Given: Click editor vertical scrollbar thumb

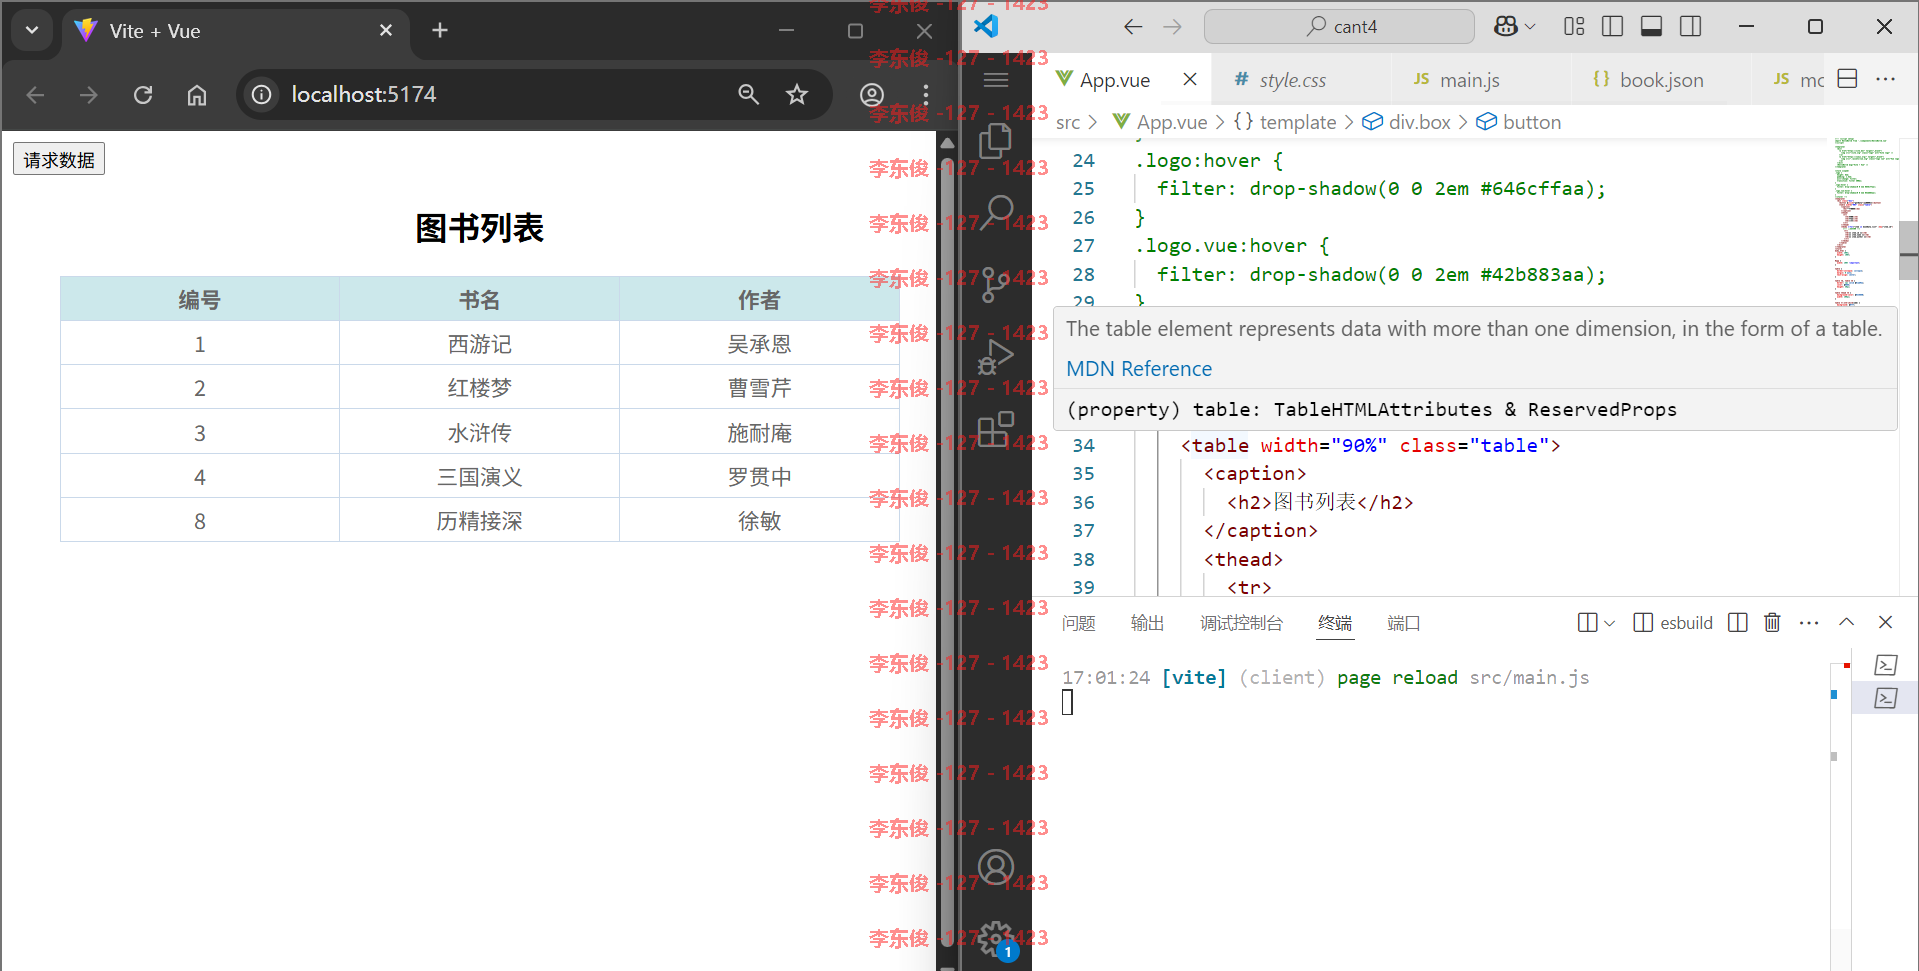Looking at the screenshot, I should pos(1908,251).
